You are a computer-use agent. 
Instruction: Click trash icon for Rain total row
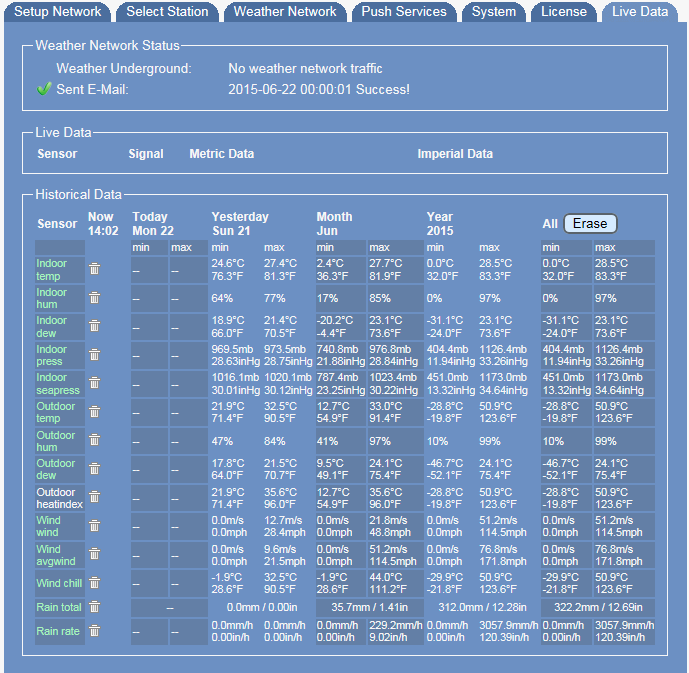pyautogui.click(x=94, y=607)
